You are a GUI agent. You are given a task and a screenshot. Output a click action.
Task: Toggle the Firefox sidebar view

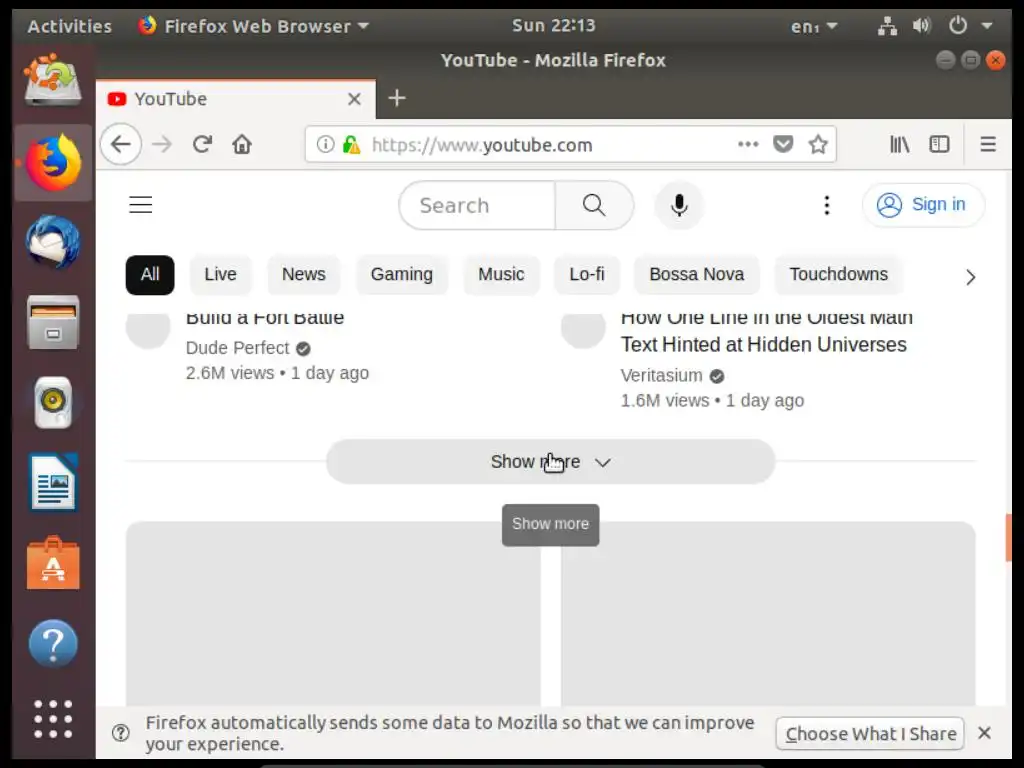(x=940, y=144)
